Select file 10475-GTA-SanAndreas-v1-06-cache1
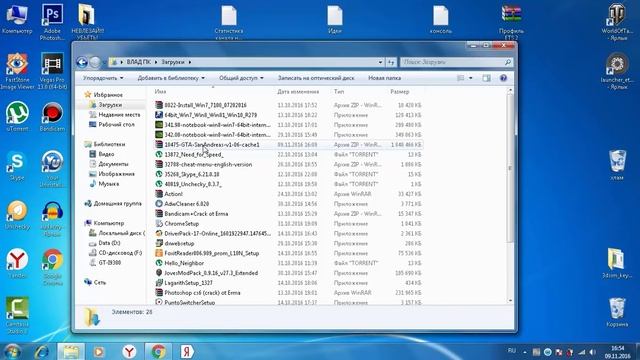The width and height of the screenshot is (640, 360). point(212,144)
